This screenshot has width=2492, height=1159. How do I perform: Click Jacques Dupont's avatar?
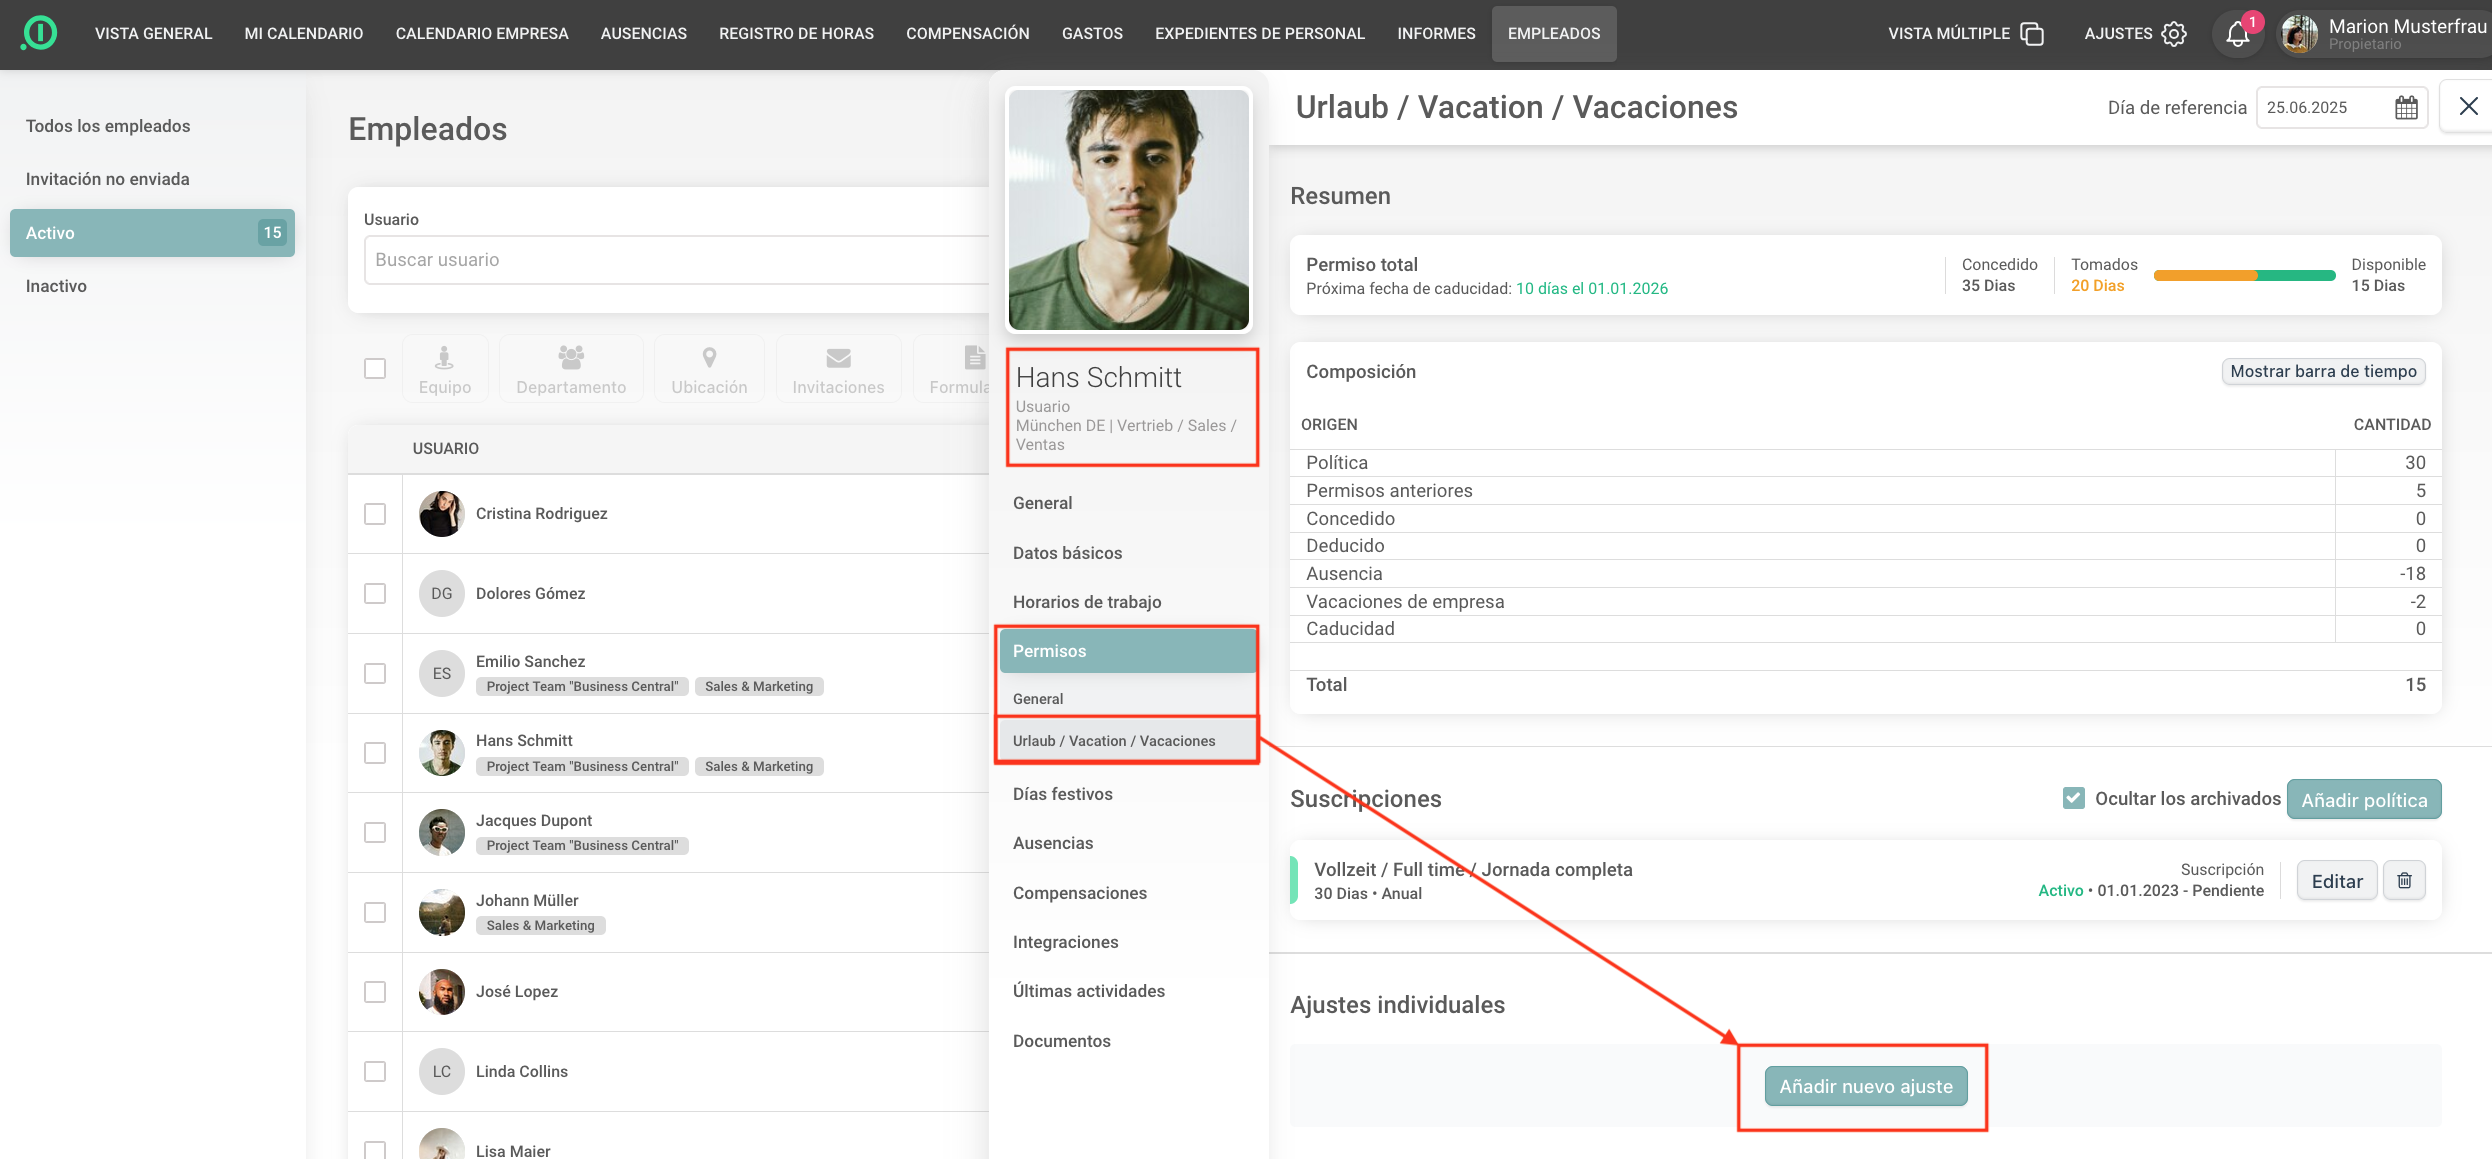(441, 832)
